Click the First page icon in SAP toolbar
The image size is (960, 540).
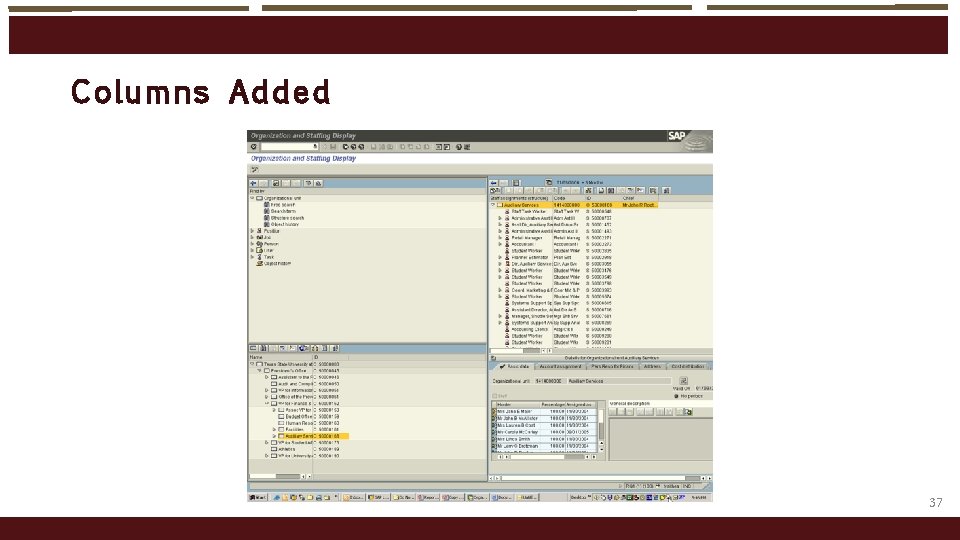(402, 147)
